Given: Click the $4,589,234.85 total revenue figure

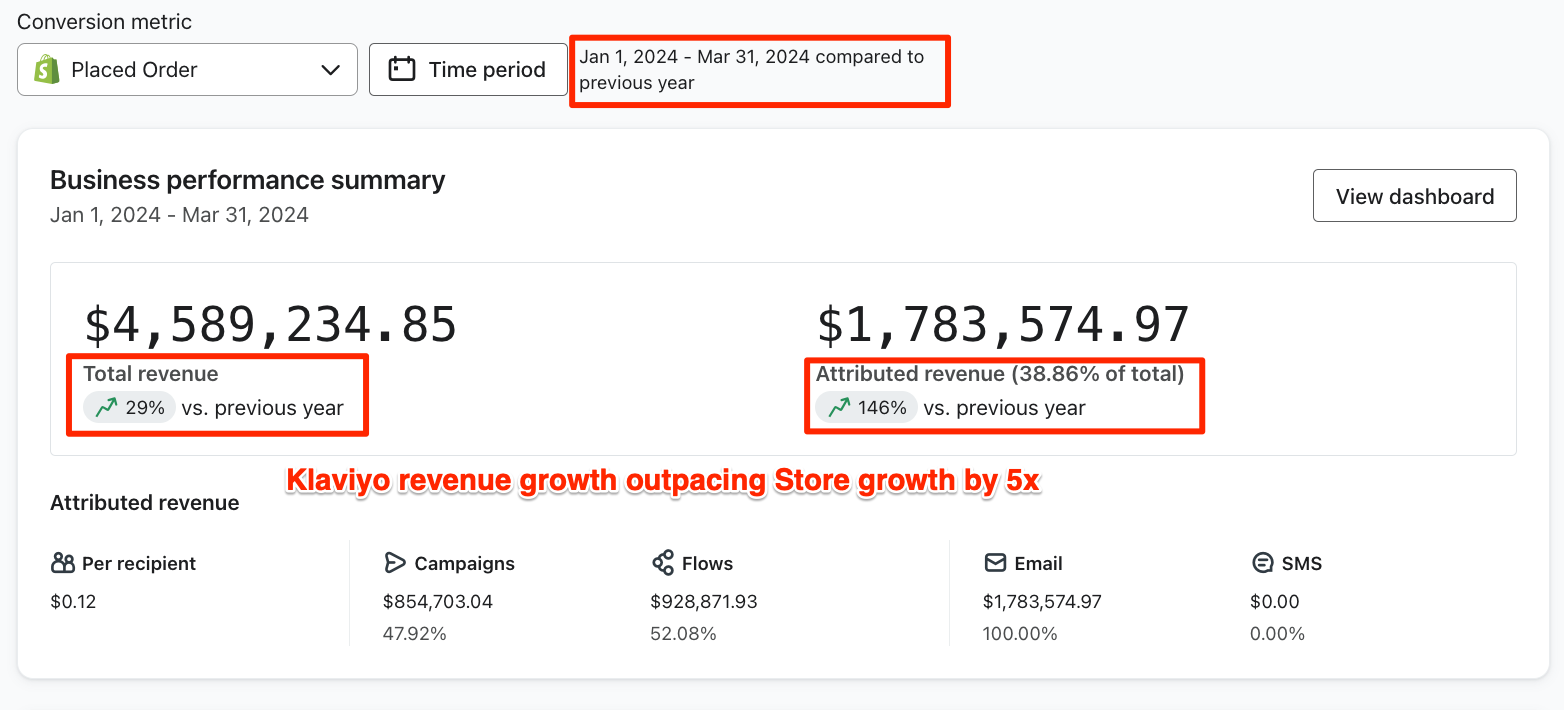Looking at the screenshot, I should click(x=270, y=325).
